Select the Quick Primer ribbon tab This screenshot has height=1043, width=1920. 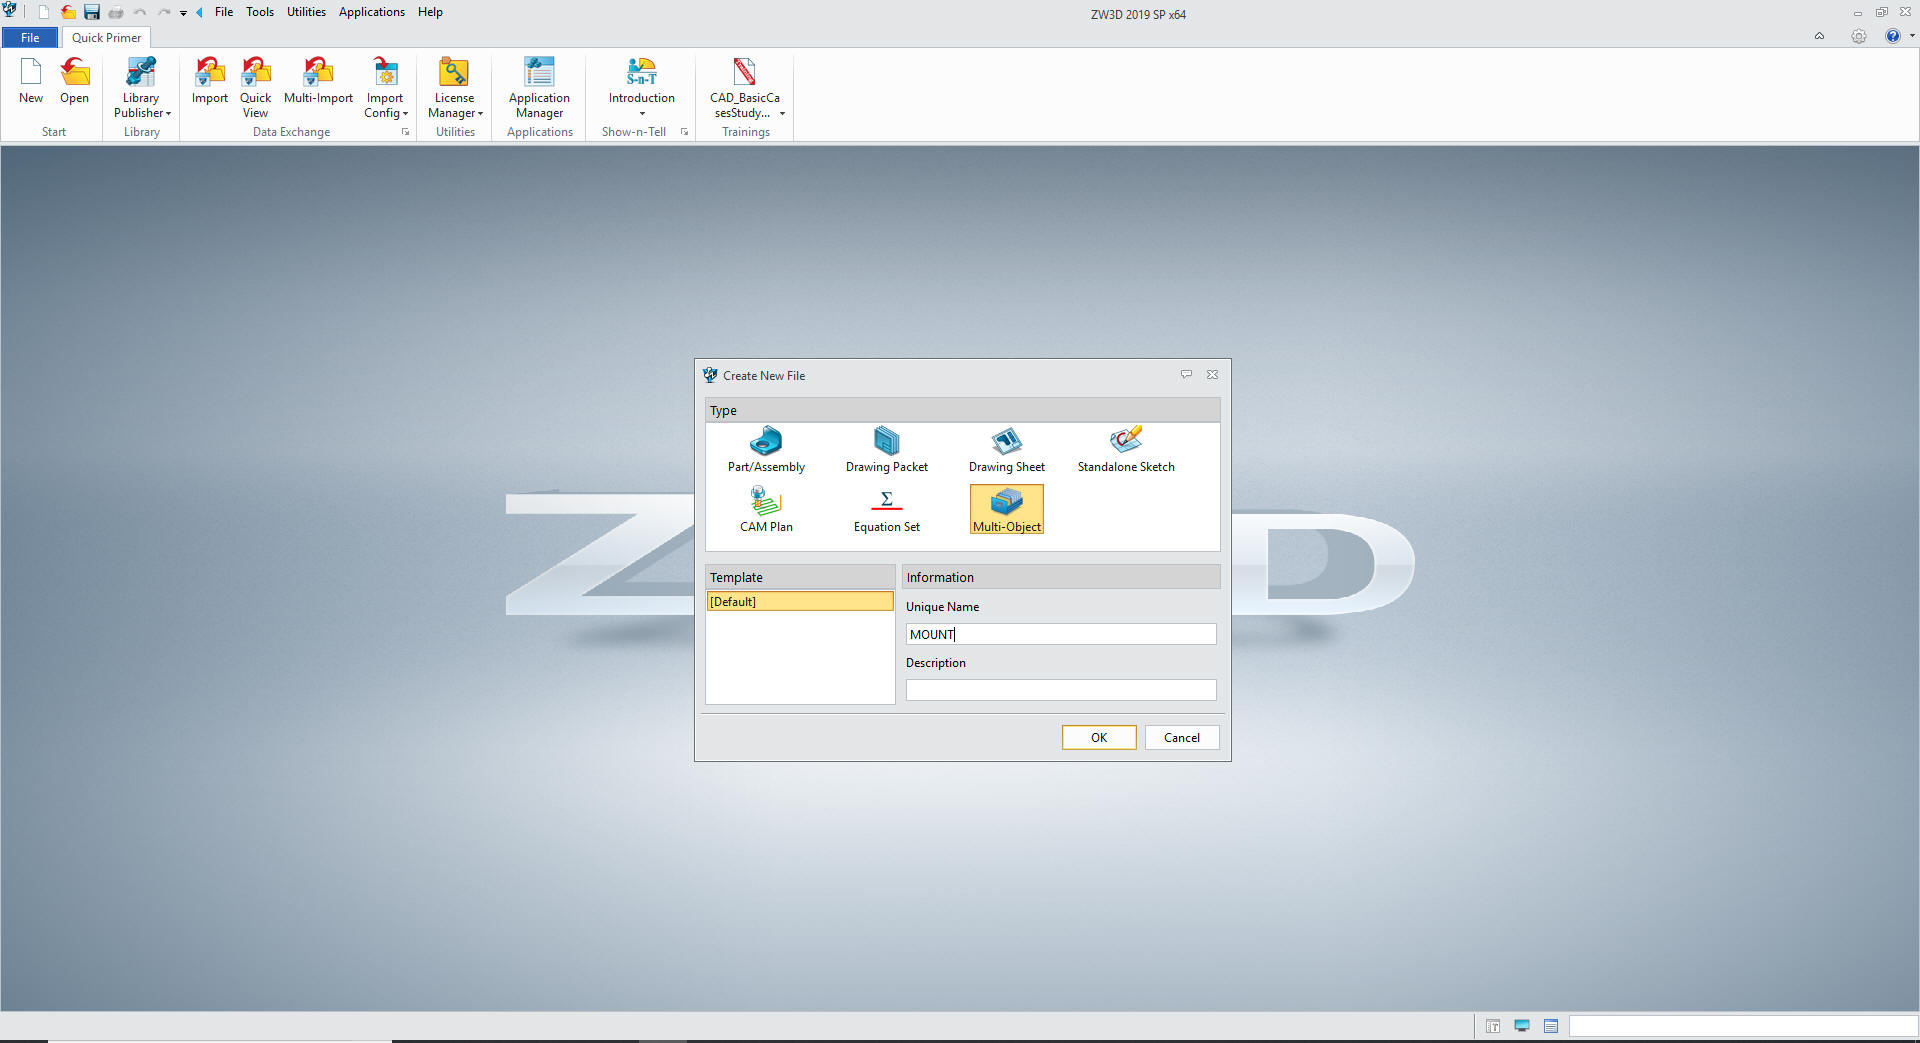pyautogui.click(x=106, y=38)
